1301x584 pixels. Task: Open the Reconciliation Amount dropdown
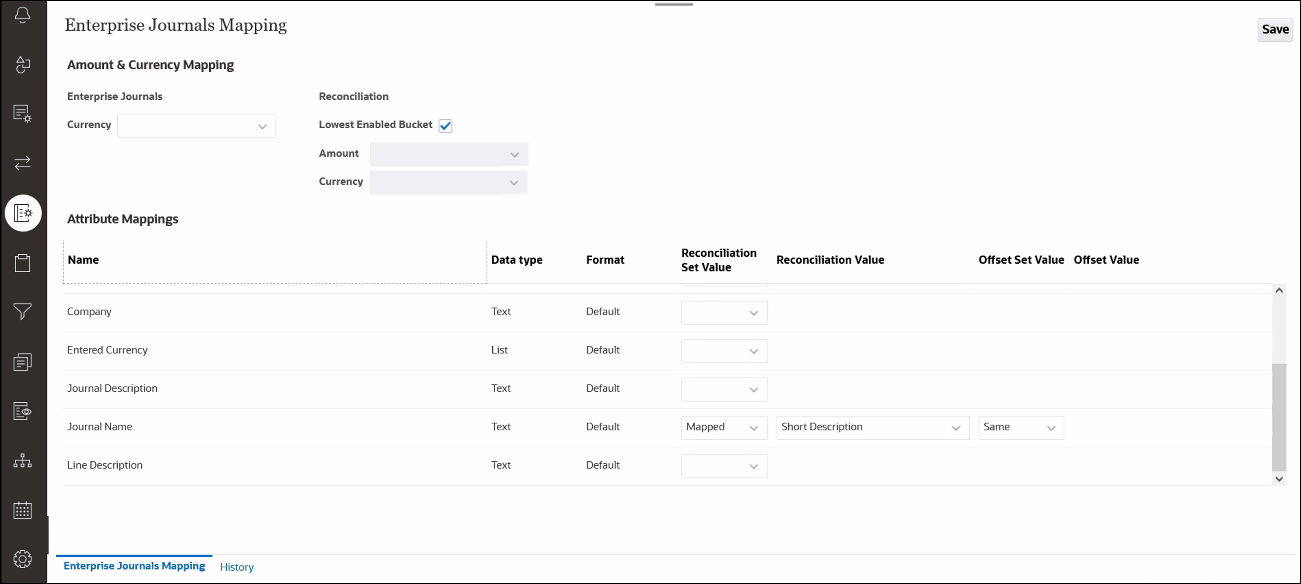(447, 153)
